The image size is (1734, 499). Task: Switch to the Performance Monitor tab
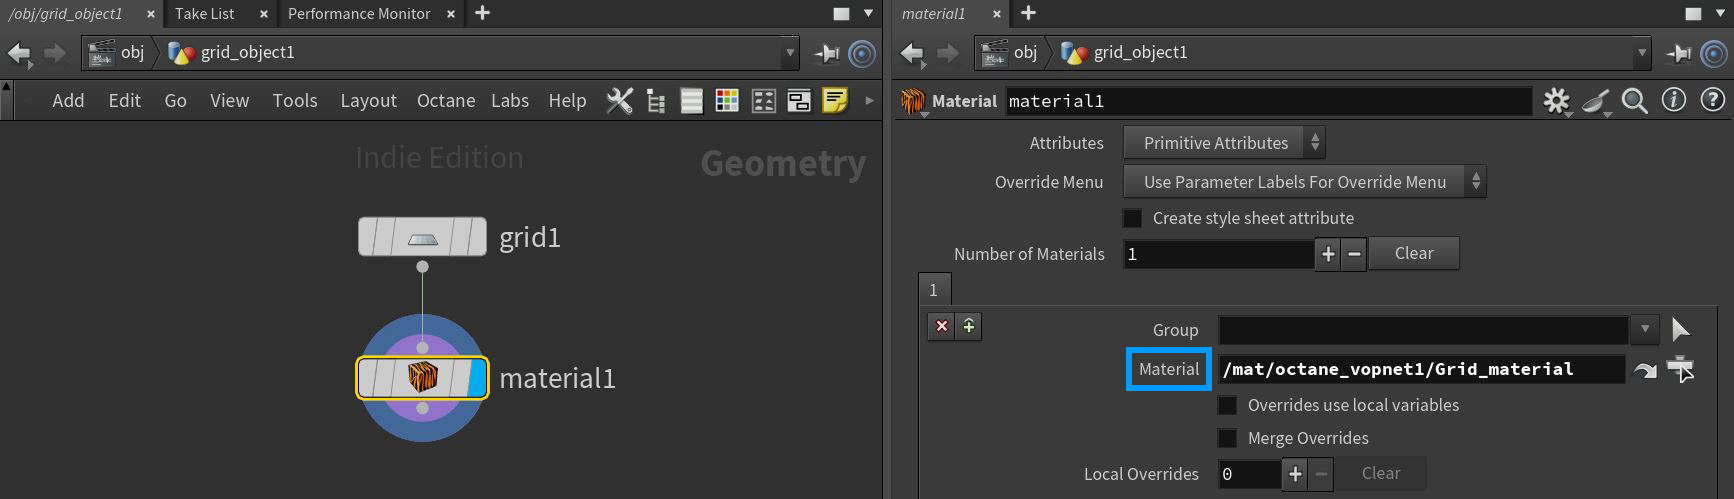(x=359, y=14)
